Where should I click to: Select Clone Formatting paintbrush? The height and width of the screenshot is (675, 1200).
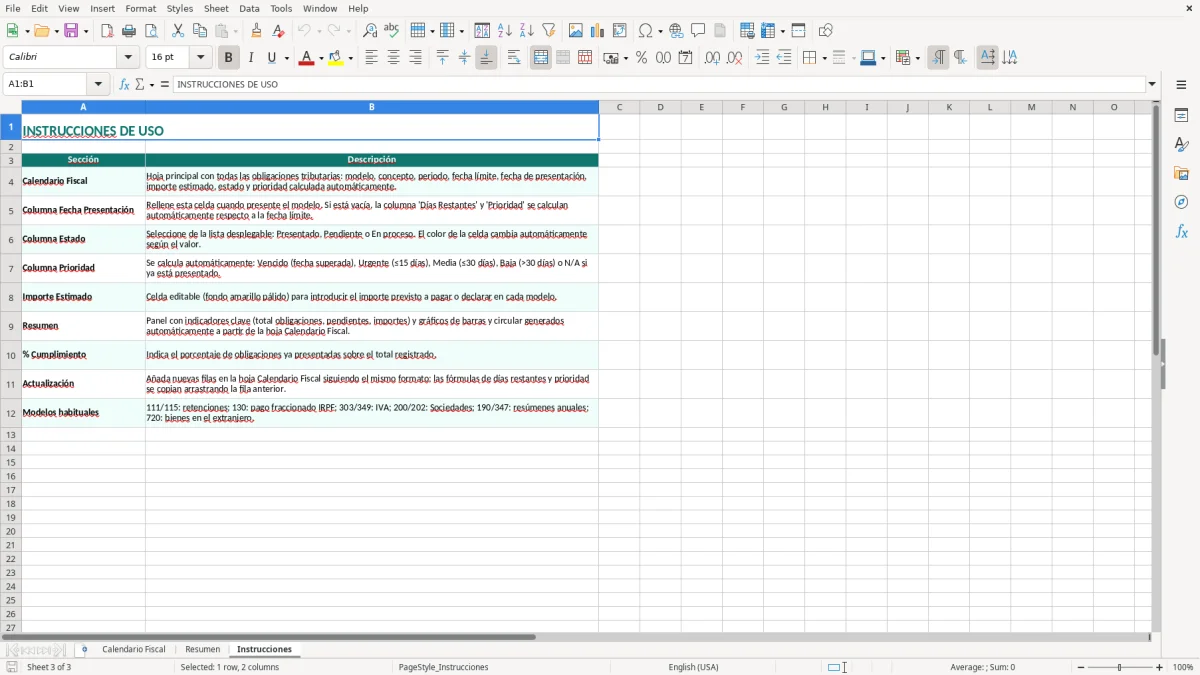point(256,31)
